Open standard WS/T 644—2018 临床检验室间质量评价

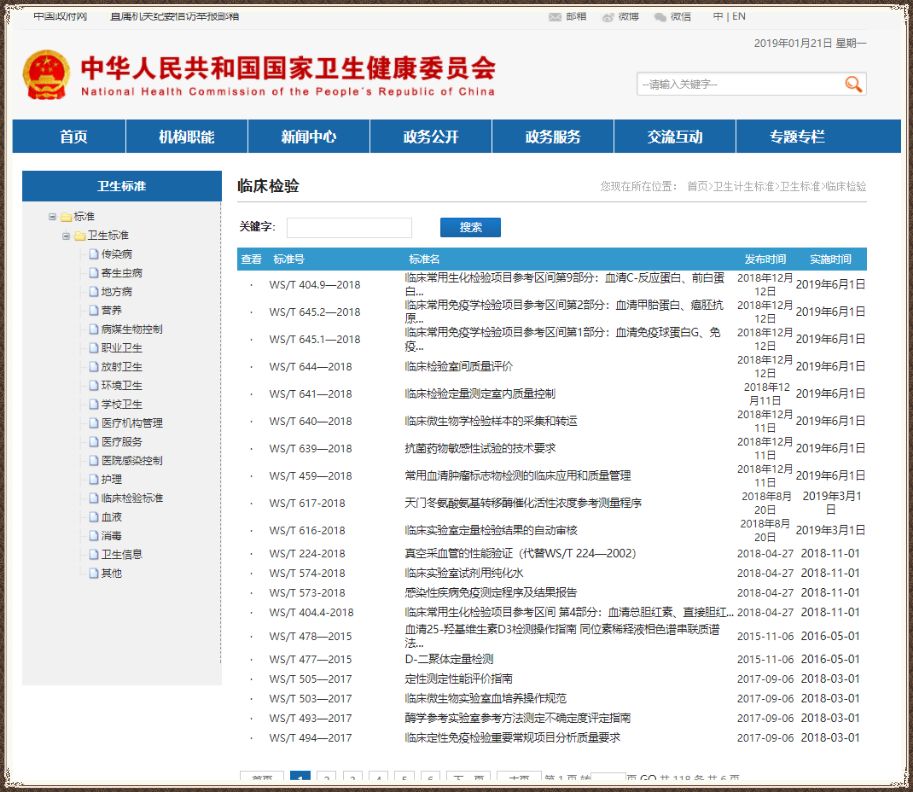(458, 367)
